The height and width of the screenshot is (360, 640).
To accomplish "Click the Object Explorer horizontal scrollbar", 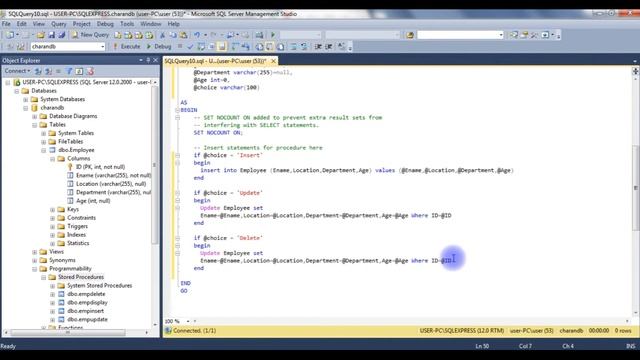I will click(68, 332).
